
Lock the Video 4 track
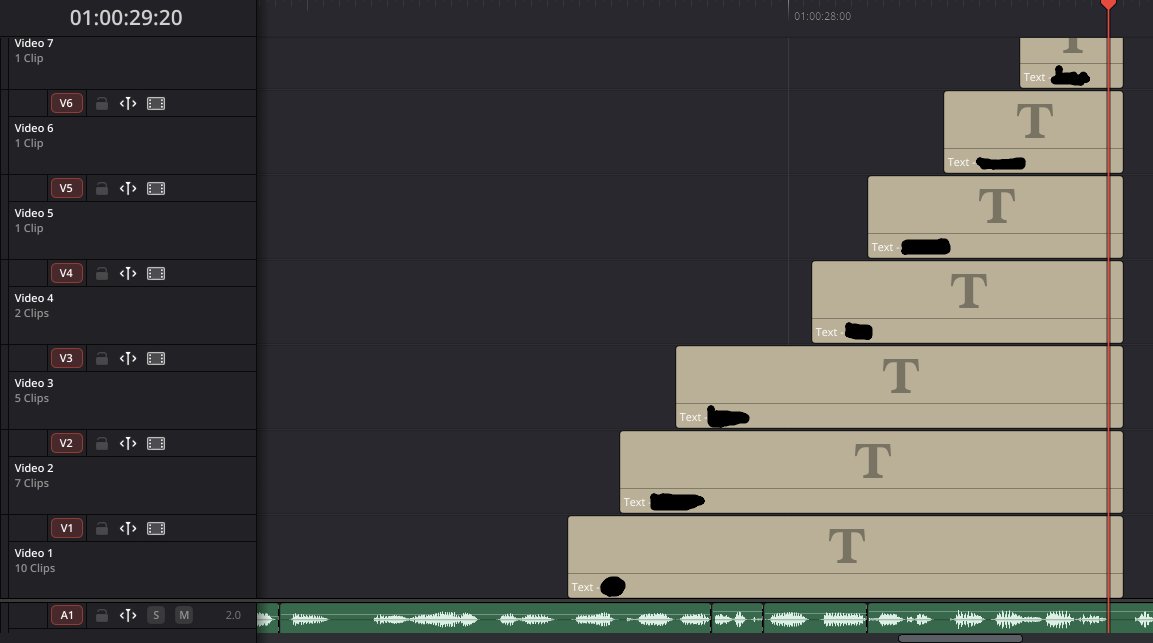click(102, 272)
